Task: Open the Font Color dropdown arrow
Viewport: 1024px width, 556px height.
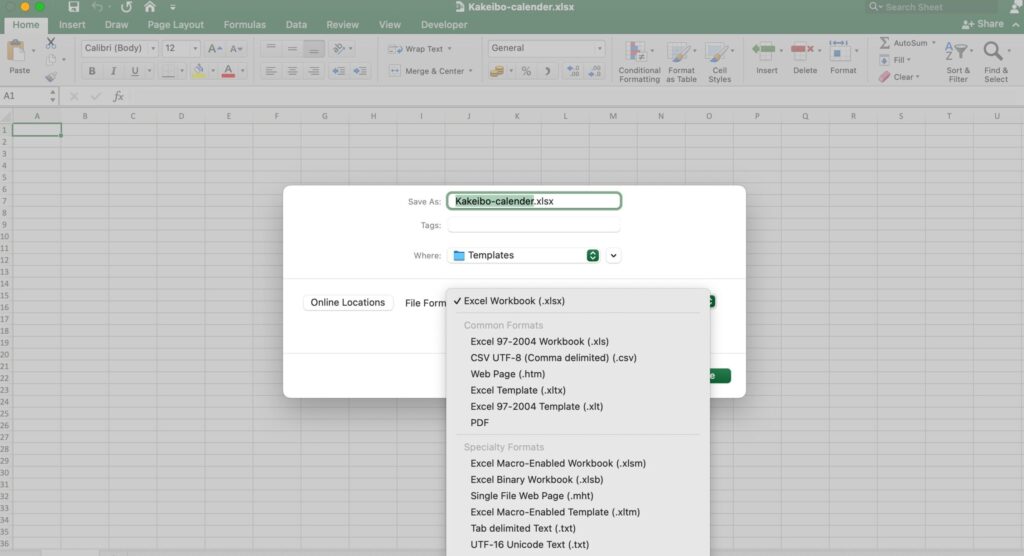Action: (x=242, y=71)
